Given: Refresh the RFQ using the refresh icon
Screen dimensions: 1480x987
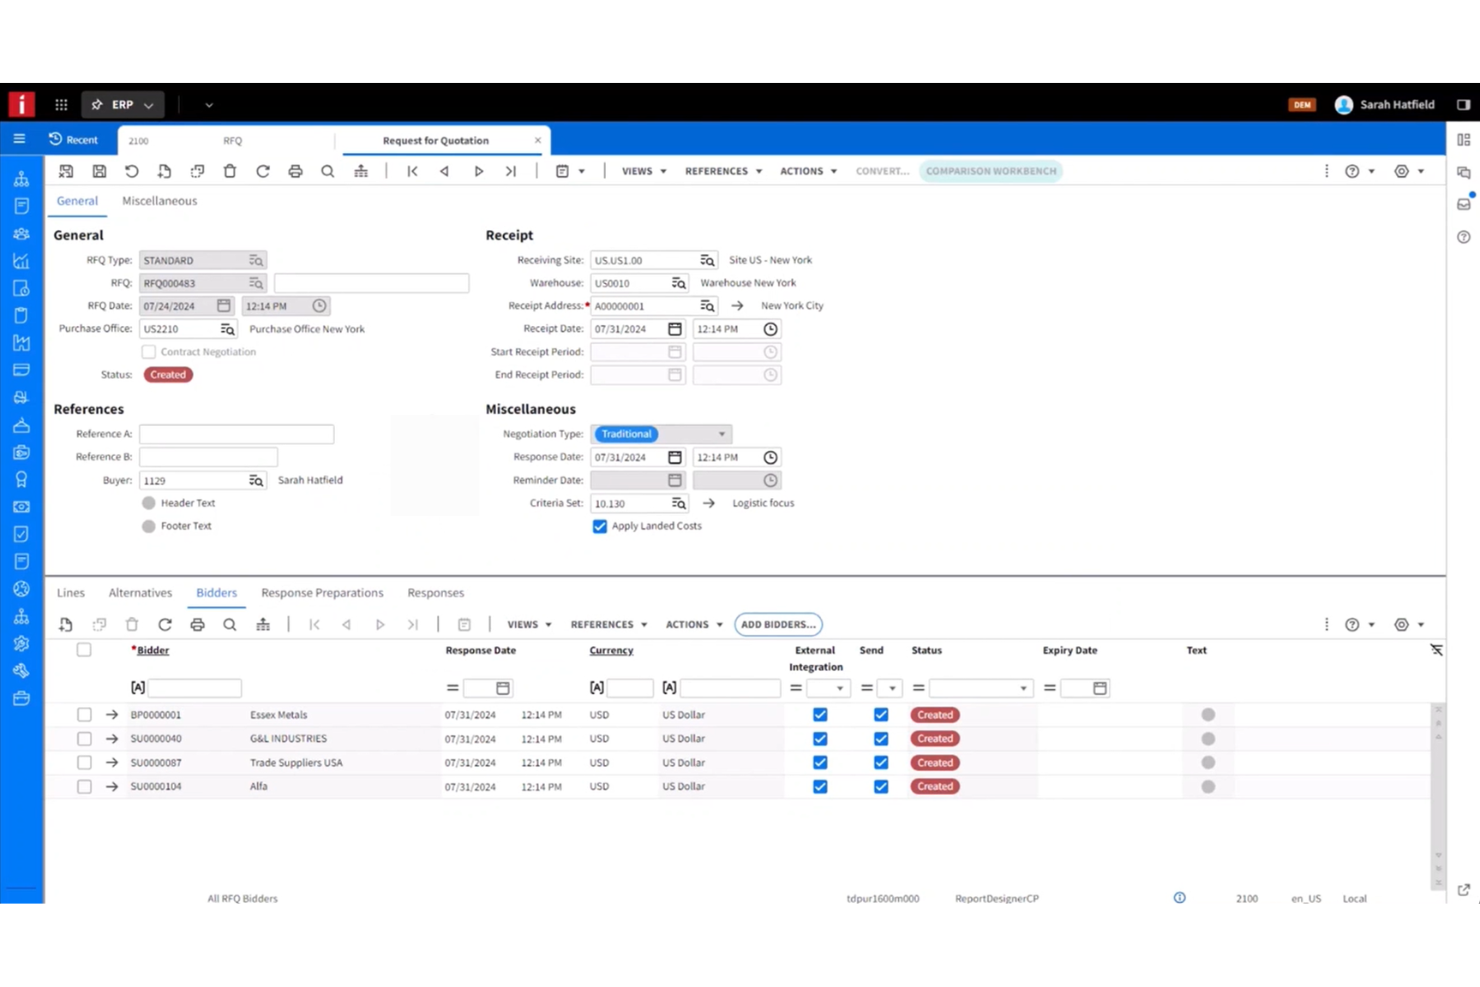Looking at the screenshot, I should tap(263, 171).
